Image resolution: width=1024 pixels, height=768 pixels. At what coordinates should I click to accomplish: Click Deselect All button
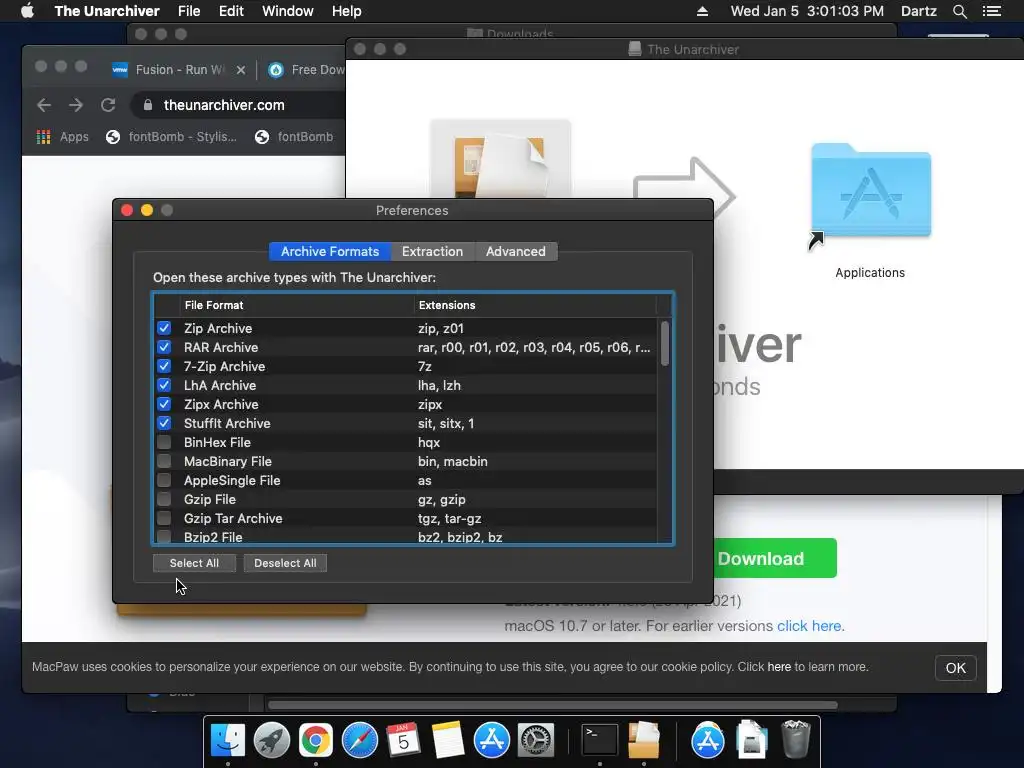(x=285, y=563)
